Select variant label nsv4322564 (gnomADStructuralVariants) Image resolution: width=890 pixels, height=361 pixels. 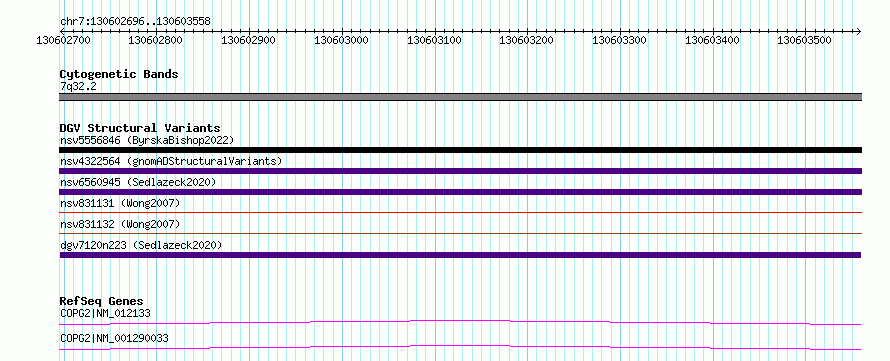point(171,161)
